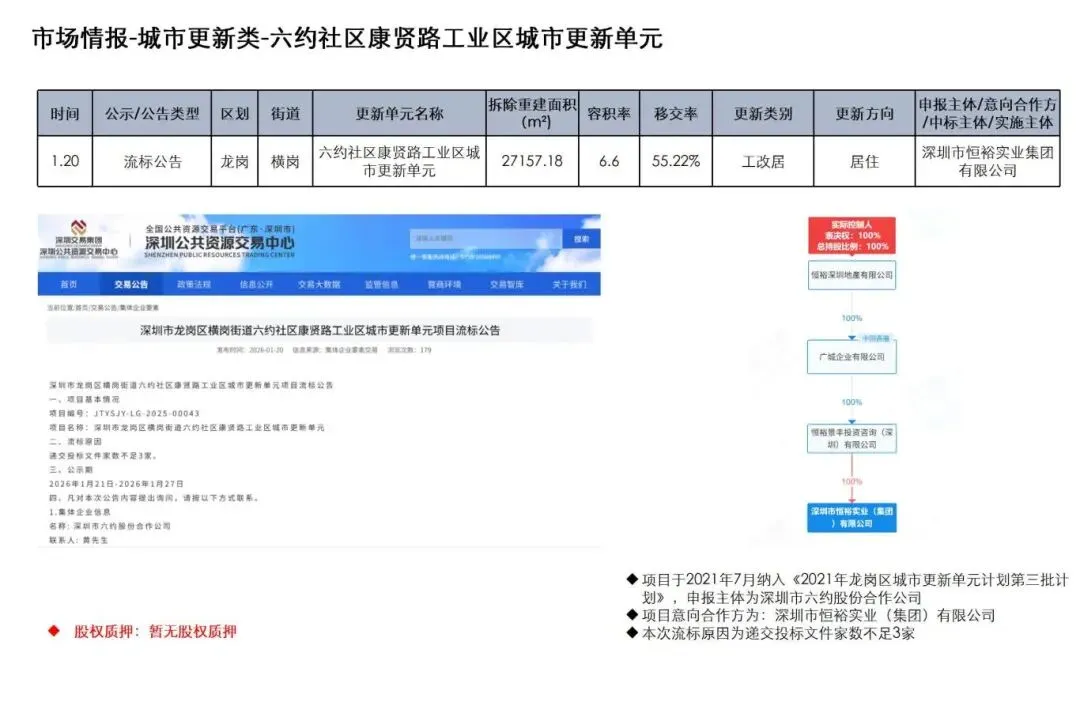Select the 交易公告 navigation tab
Screen dimensions: 1080x721
coord(131,284)
